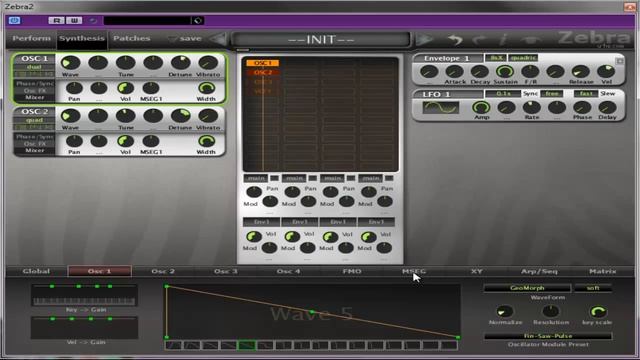Open the MSEG tab
Image resolution: width=640 pixels, height=360 pixels.
(414, 271)
